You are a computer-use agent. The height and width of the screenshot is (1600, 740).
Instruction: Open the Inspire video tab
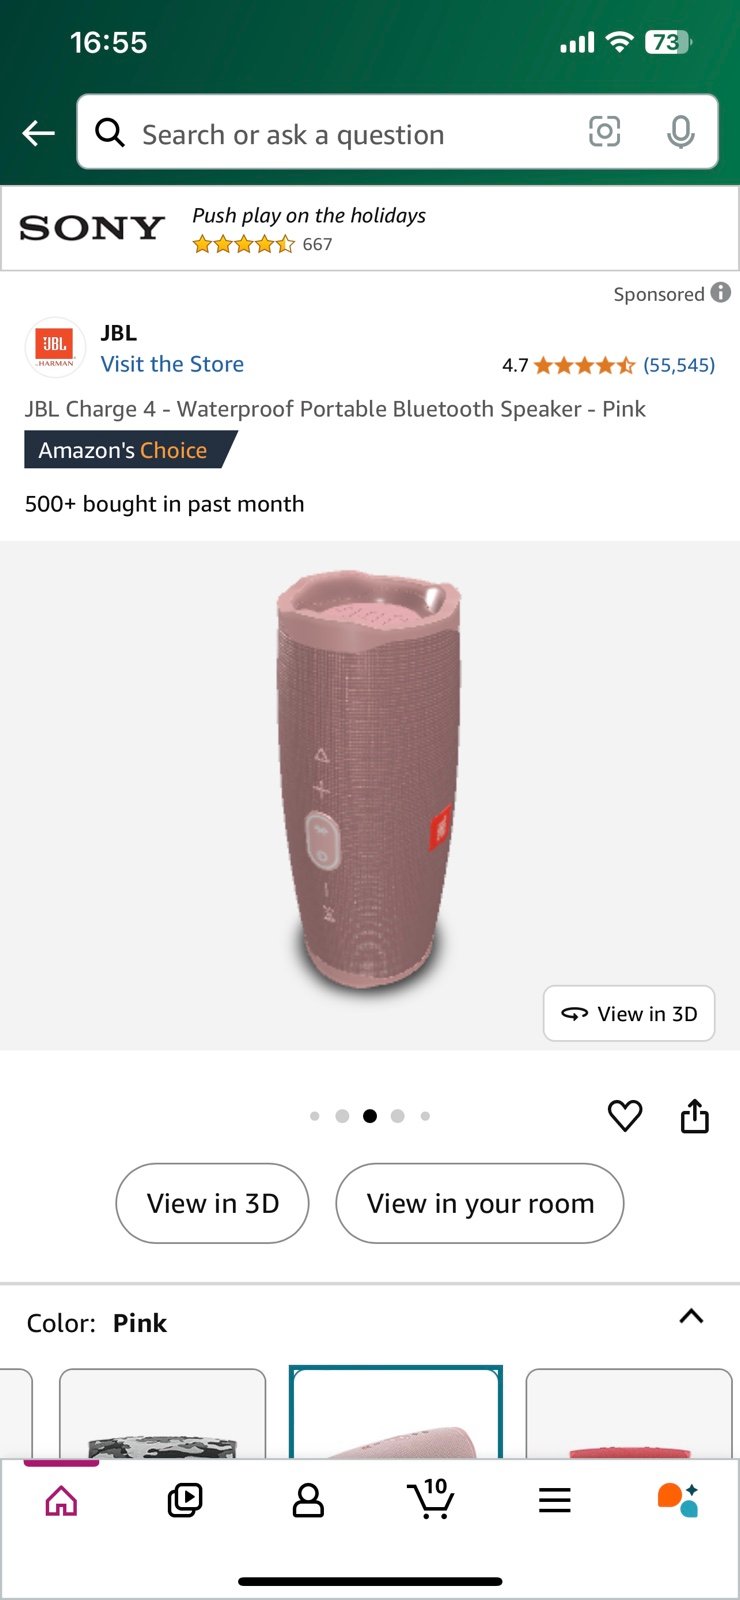click(184, 1500)
